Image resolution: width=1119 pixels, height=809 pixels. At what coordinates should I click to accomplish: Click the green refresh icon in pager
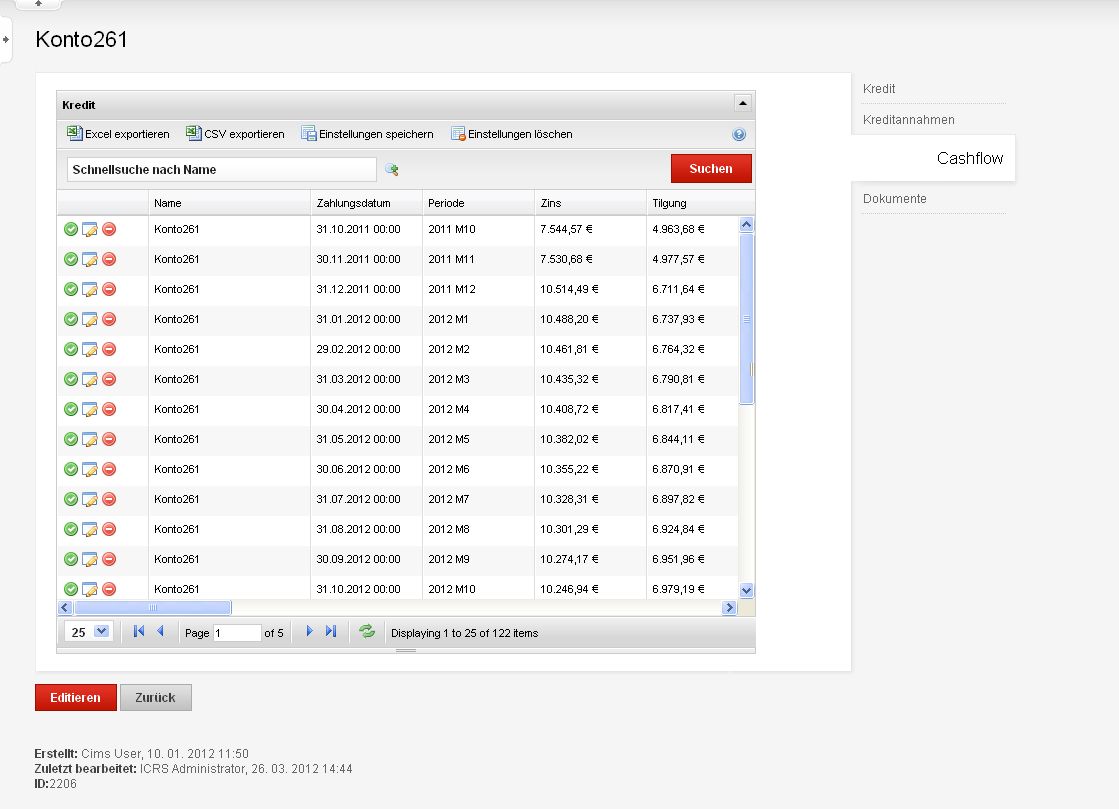(367, 631)
